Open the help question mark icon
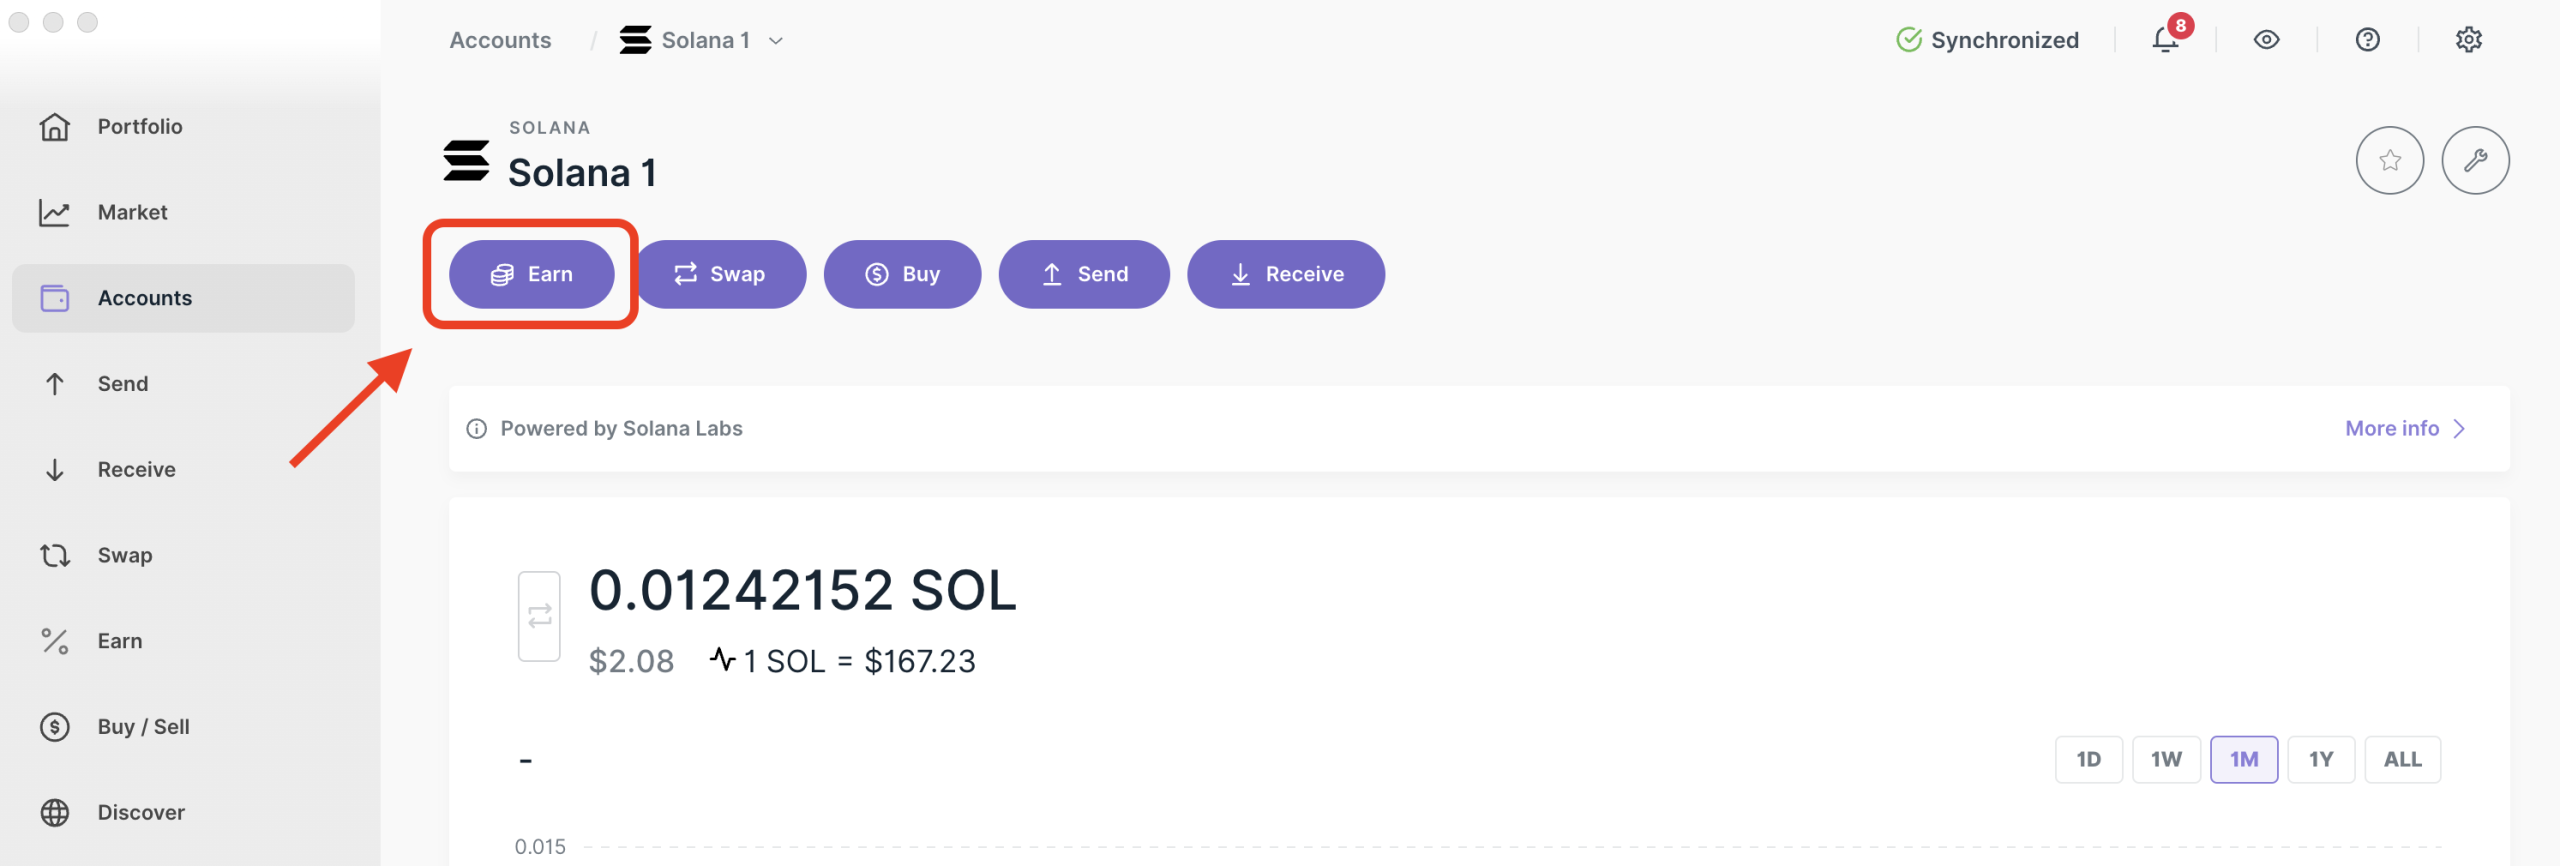Image resolution: width=2560 pixels, height=866 pixels. coord(2367,40)
